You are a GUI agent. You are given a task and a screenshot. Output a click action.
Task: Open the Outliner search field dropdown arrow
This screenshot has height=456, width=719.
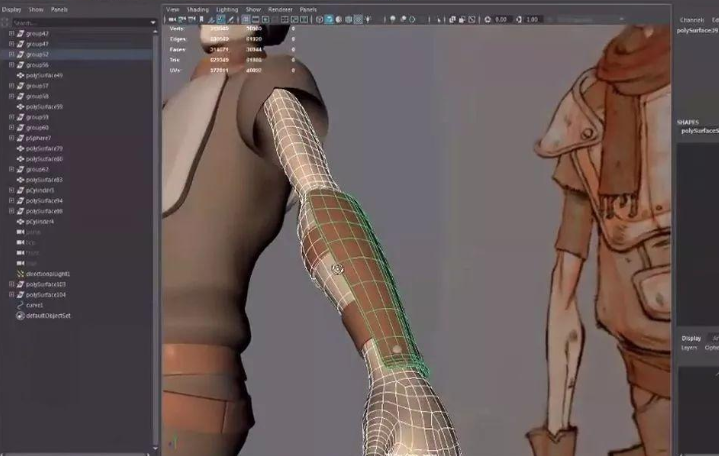153,22
